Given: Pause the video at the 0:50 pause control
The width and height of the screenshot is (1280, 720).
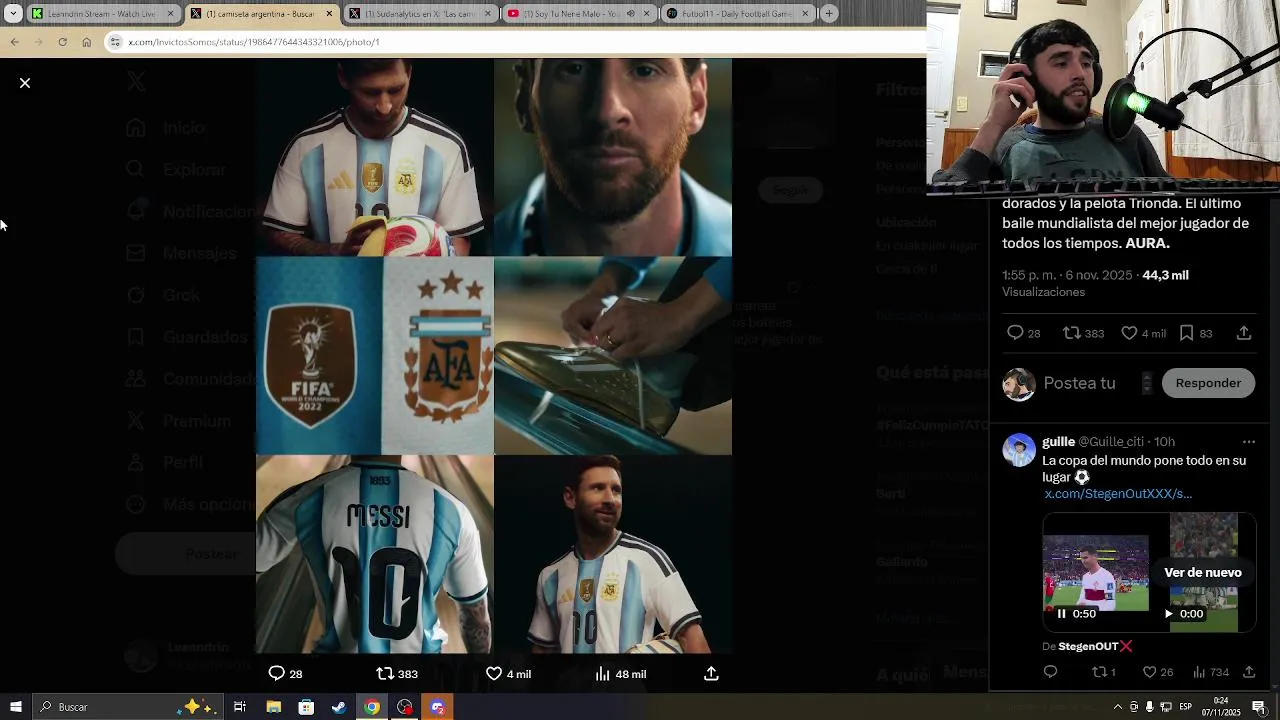Looking at the screenshot, I should 1062,614.
